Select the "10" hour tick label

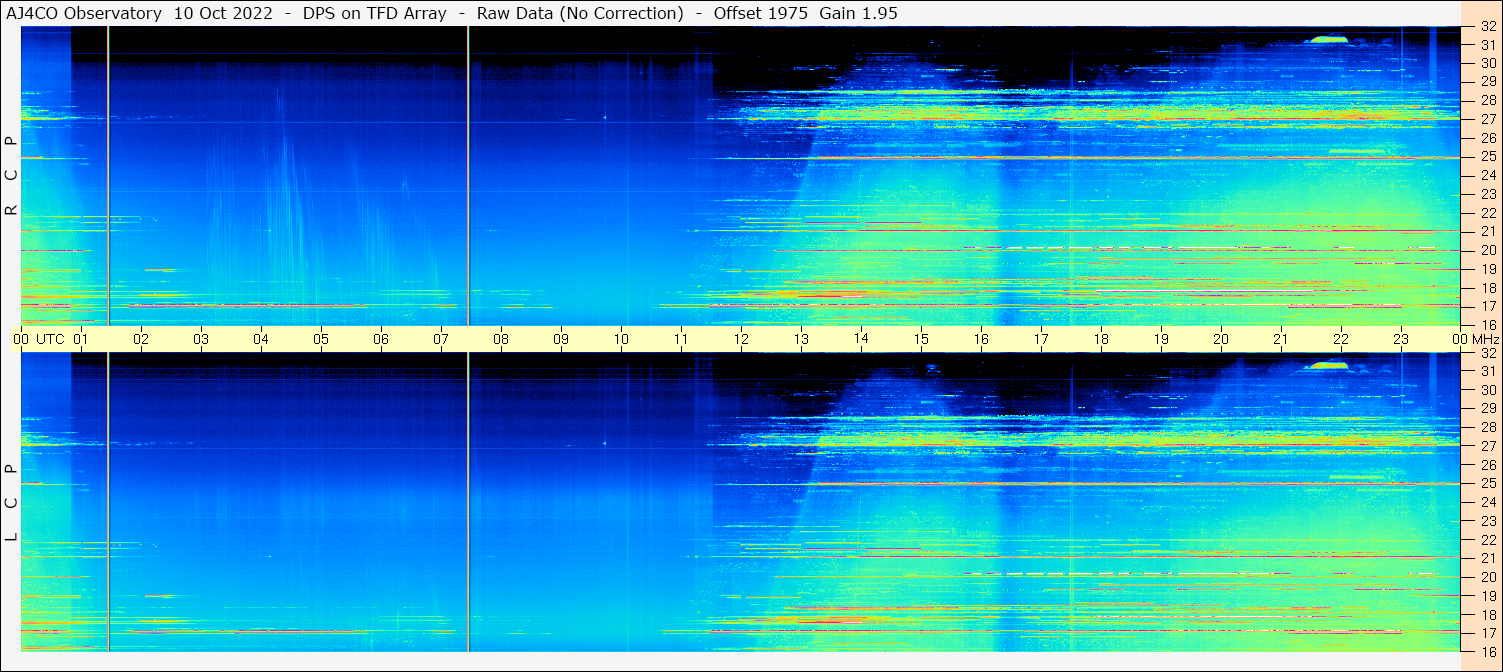click(621, 339)
